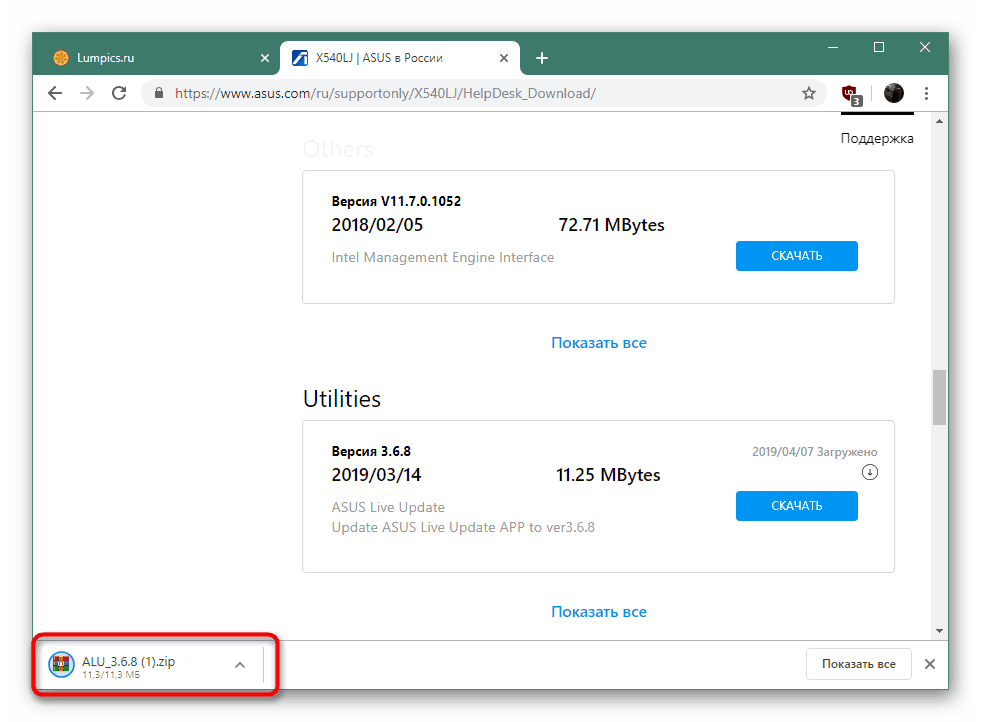
Task: Minimize the Chrome window
Action: pyautogui.click(x=833, y=48)
